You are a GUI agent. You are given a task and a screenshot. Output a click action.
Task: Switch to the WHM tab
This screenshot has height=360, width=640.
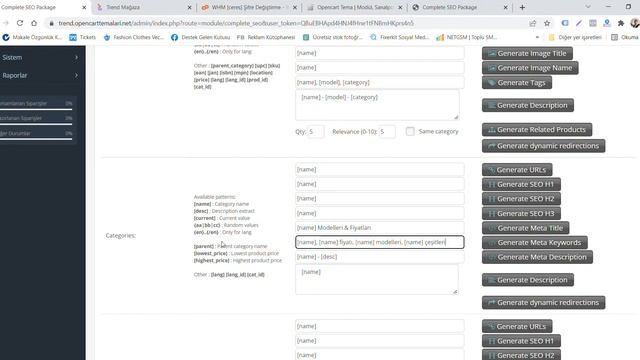pyautogui.click(x=247, y=7)
